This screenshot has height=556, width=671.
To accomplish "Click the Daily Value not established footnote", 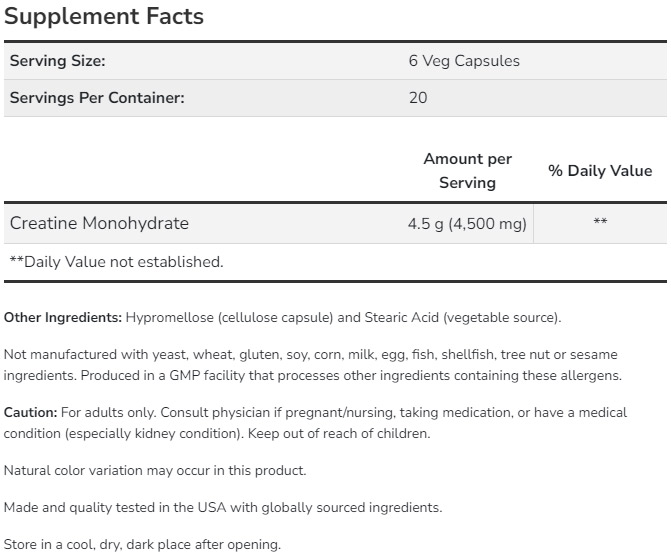I will pos(116,262).
